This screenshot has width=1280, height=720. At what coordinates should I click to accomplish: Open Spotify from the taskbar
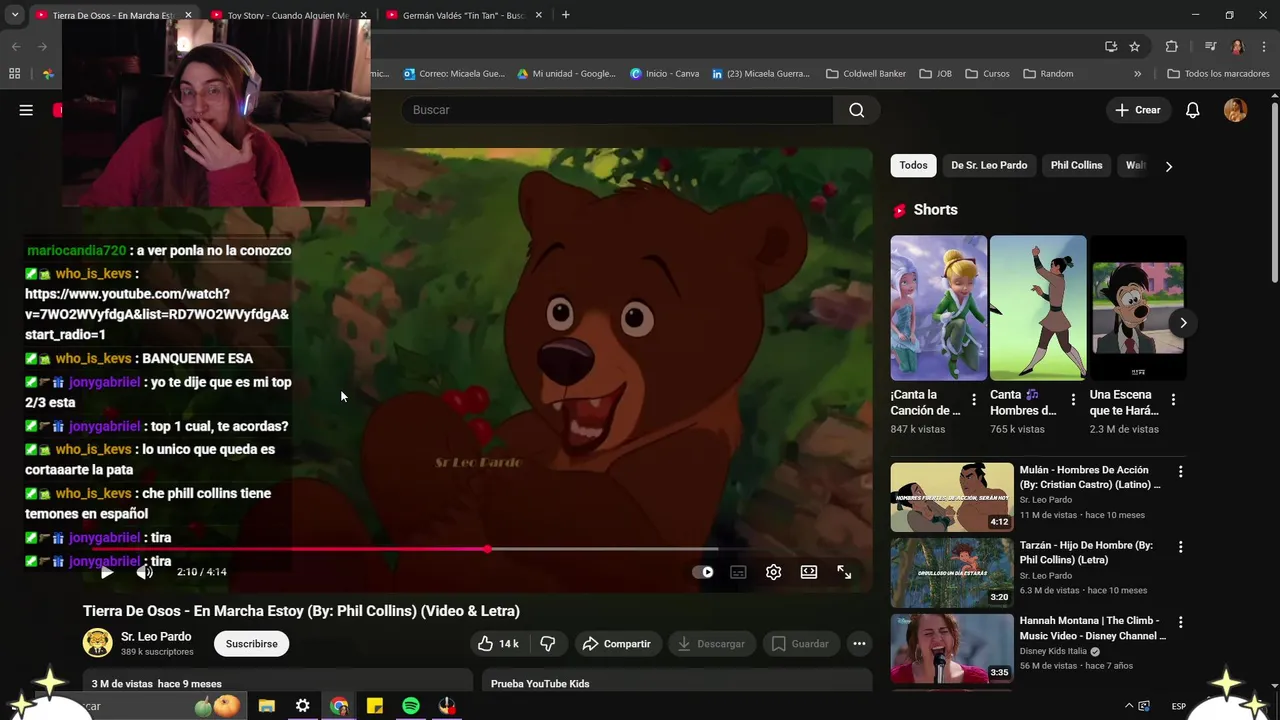click(x=411, y=706)
